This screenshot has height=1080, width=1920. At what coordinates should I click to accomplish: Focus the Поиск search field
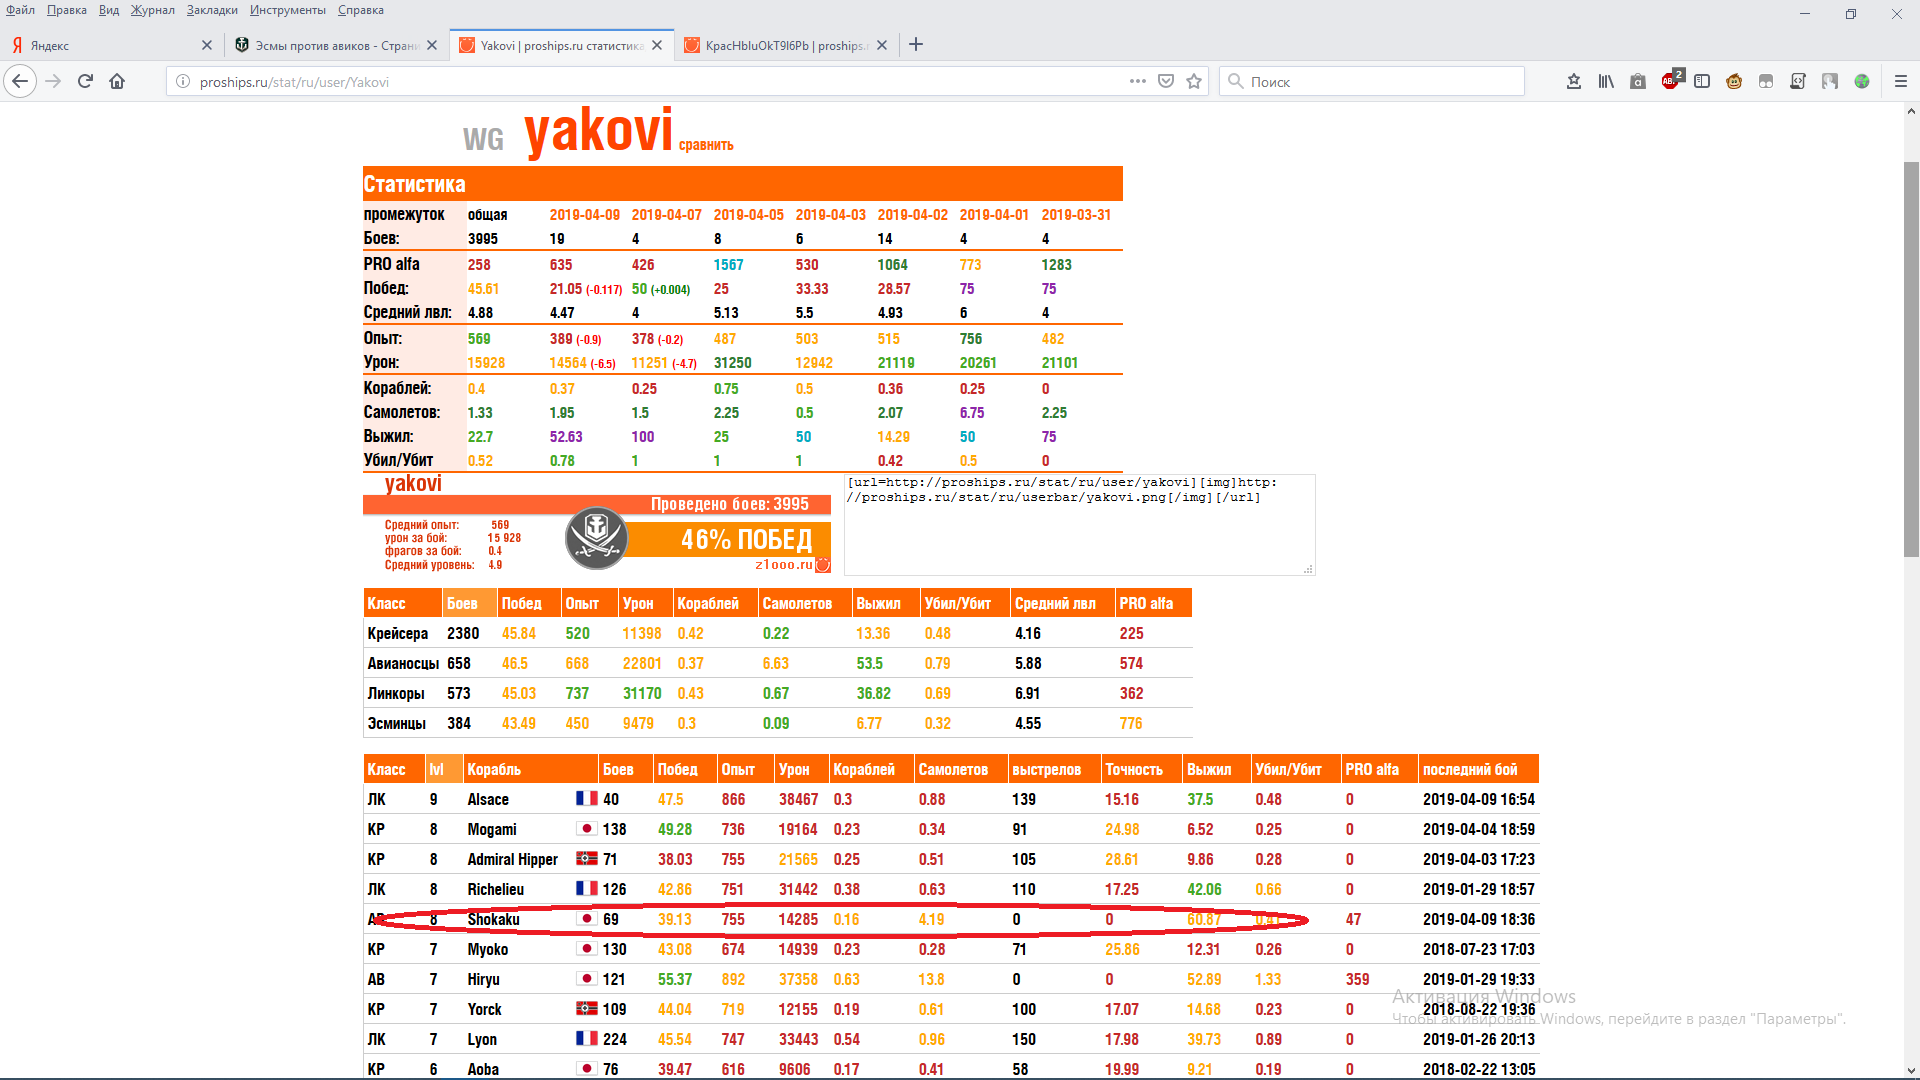(1372, 81)
